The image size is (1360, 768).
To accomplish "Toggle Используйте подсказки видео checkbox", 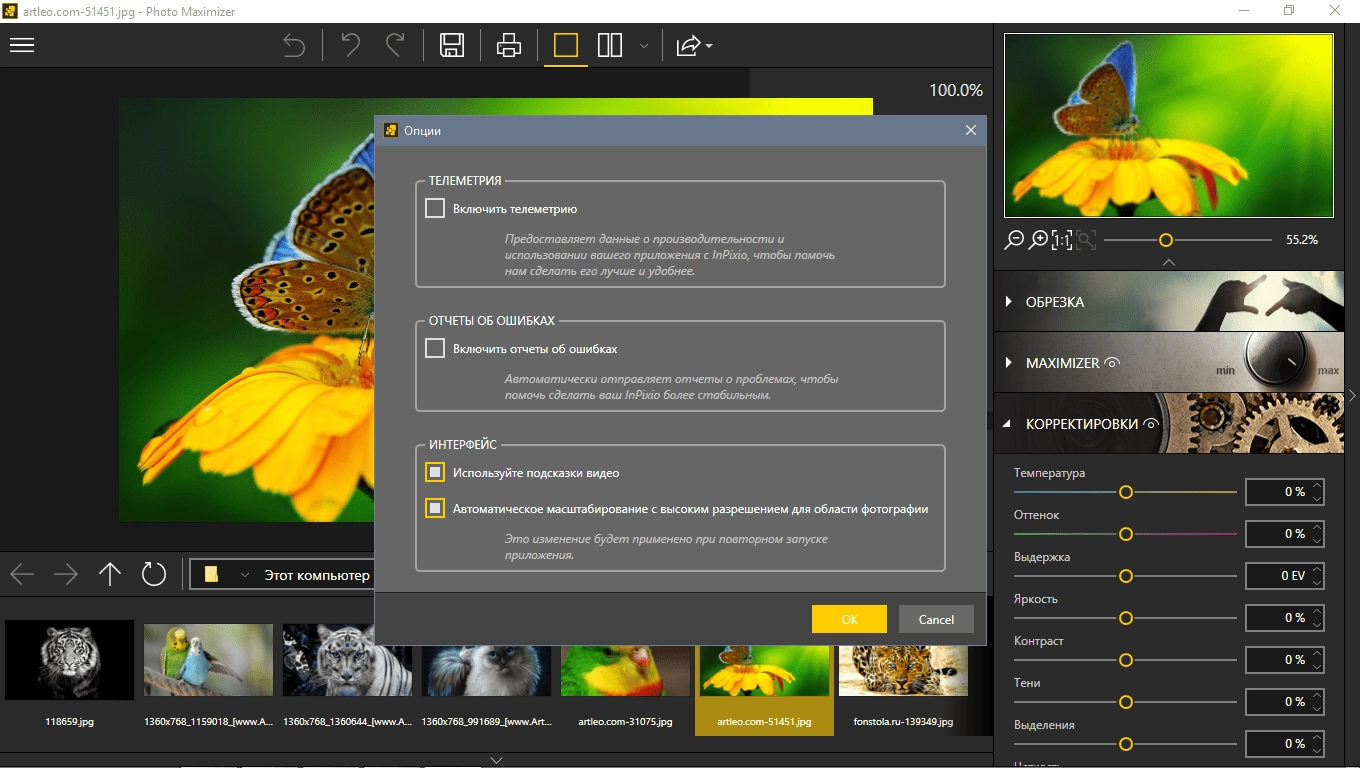I will point(435,472).
